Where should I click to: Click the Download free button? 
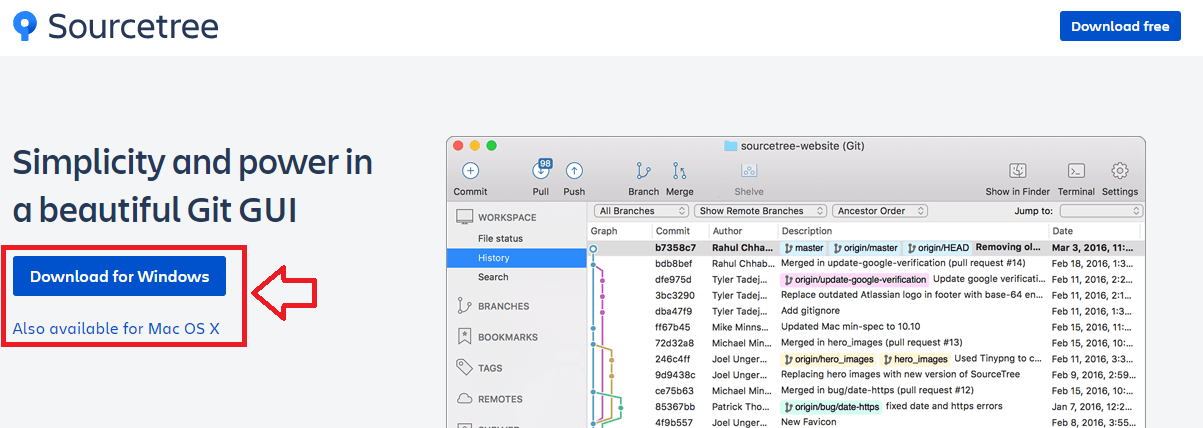pyautogui.click(x=1120, y=27)
